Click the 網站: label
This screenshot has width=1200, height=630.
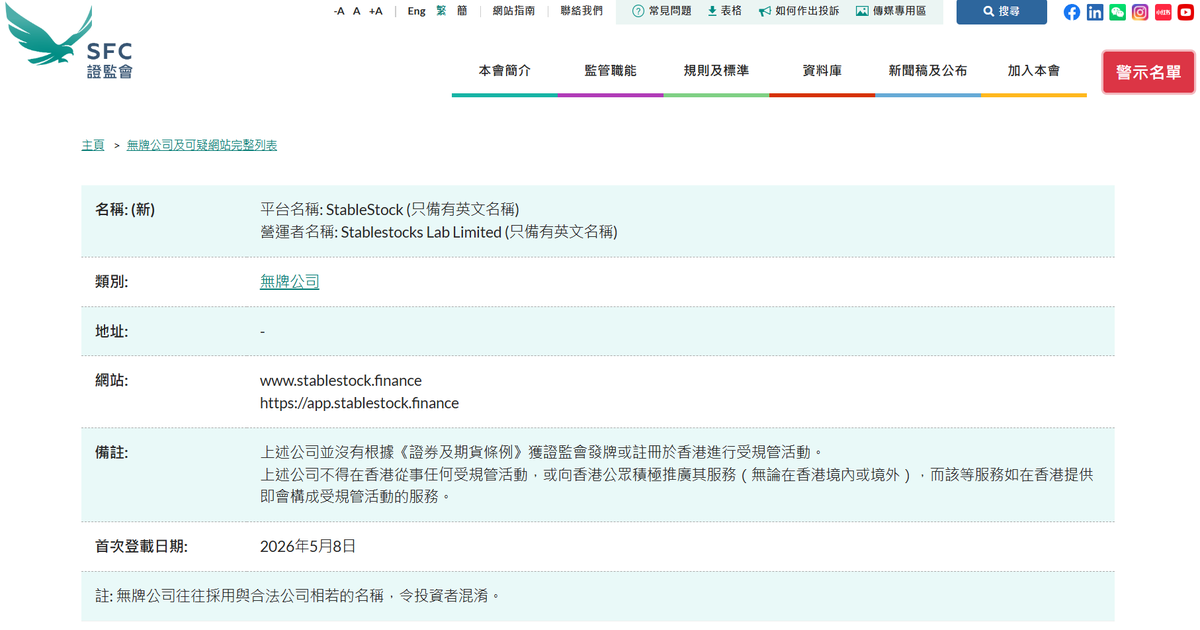tap(112, 381)
